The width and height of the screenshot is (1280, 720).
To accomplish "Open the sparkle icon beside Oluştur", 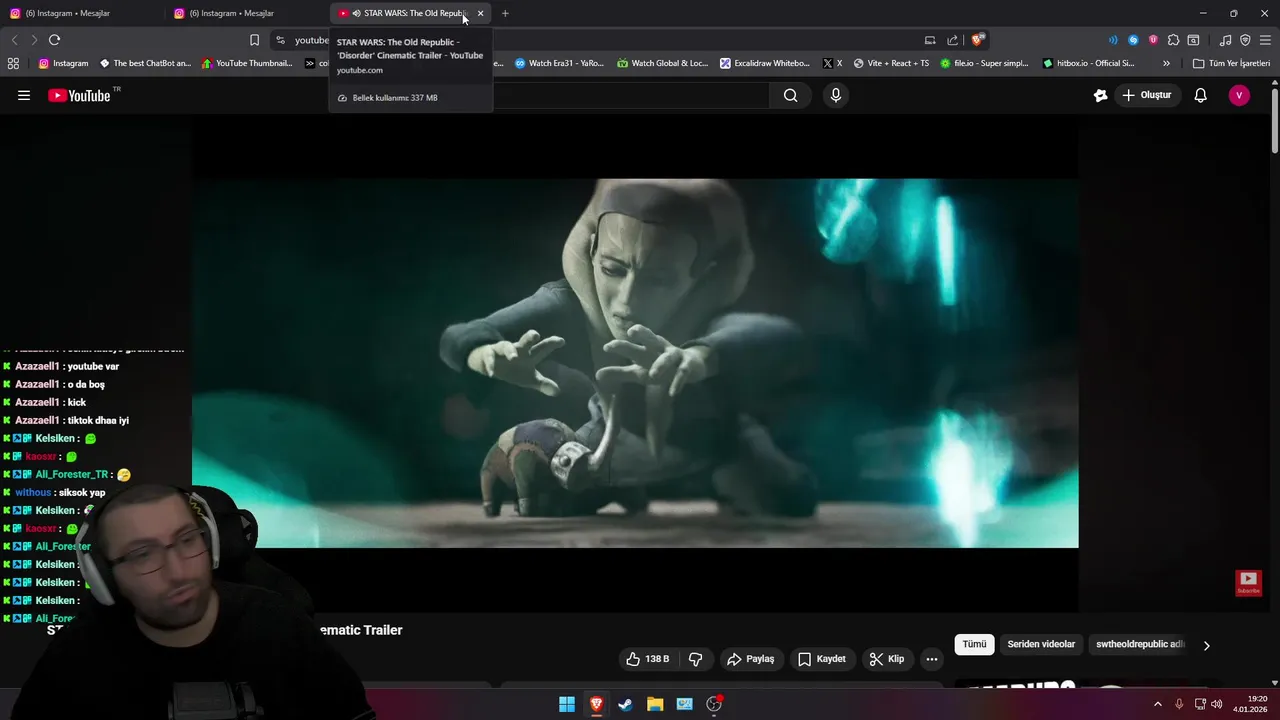I will [1101, 96].
